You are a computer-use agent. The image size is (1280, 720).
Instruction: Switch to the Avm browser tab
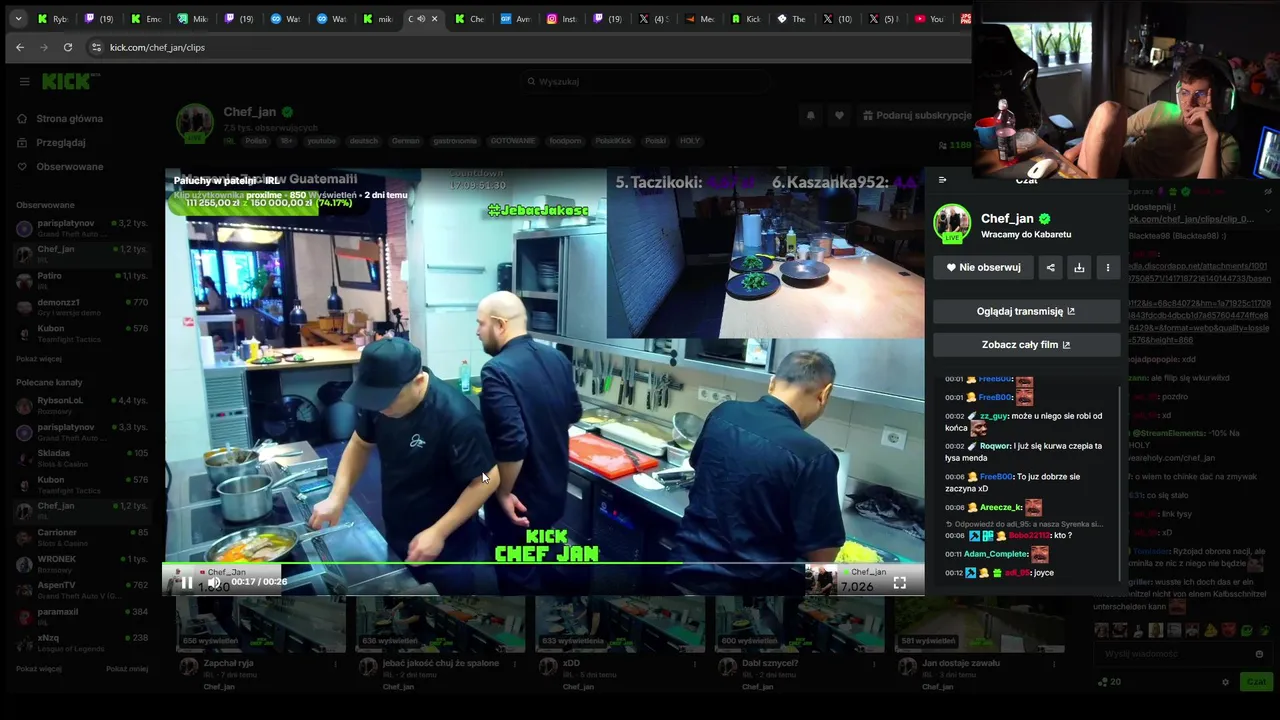pyautogui.click(x=515, y=18)
